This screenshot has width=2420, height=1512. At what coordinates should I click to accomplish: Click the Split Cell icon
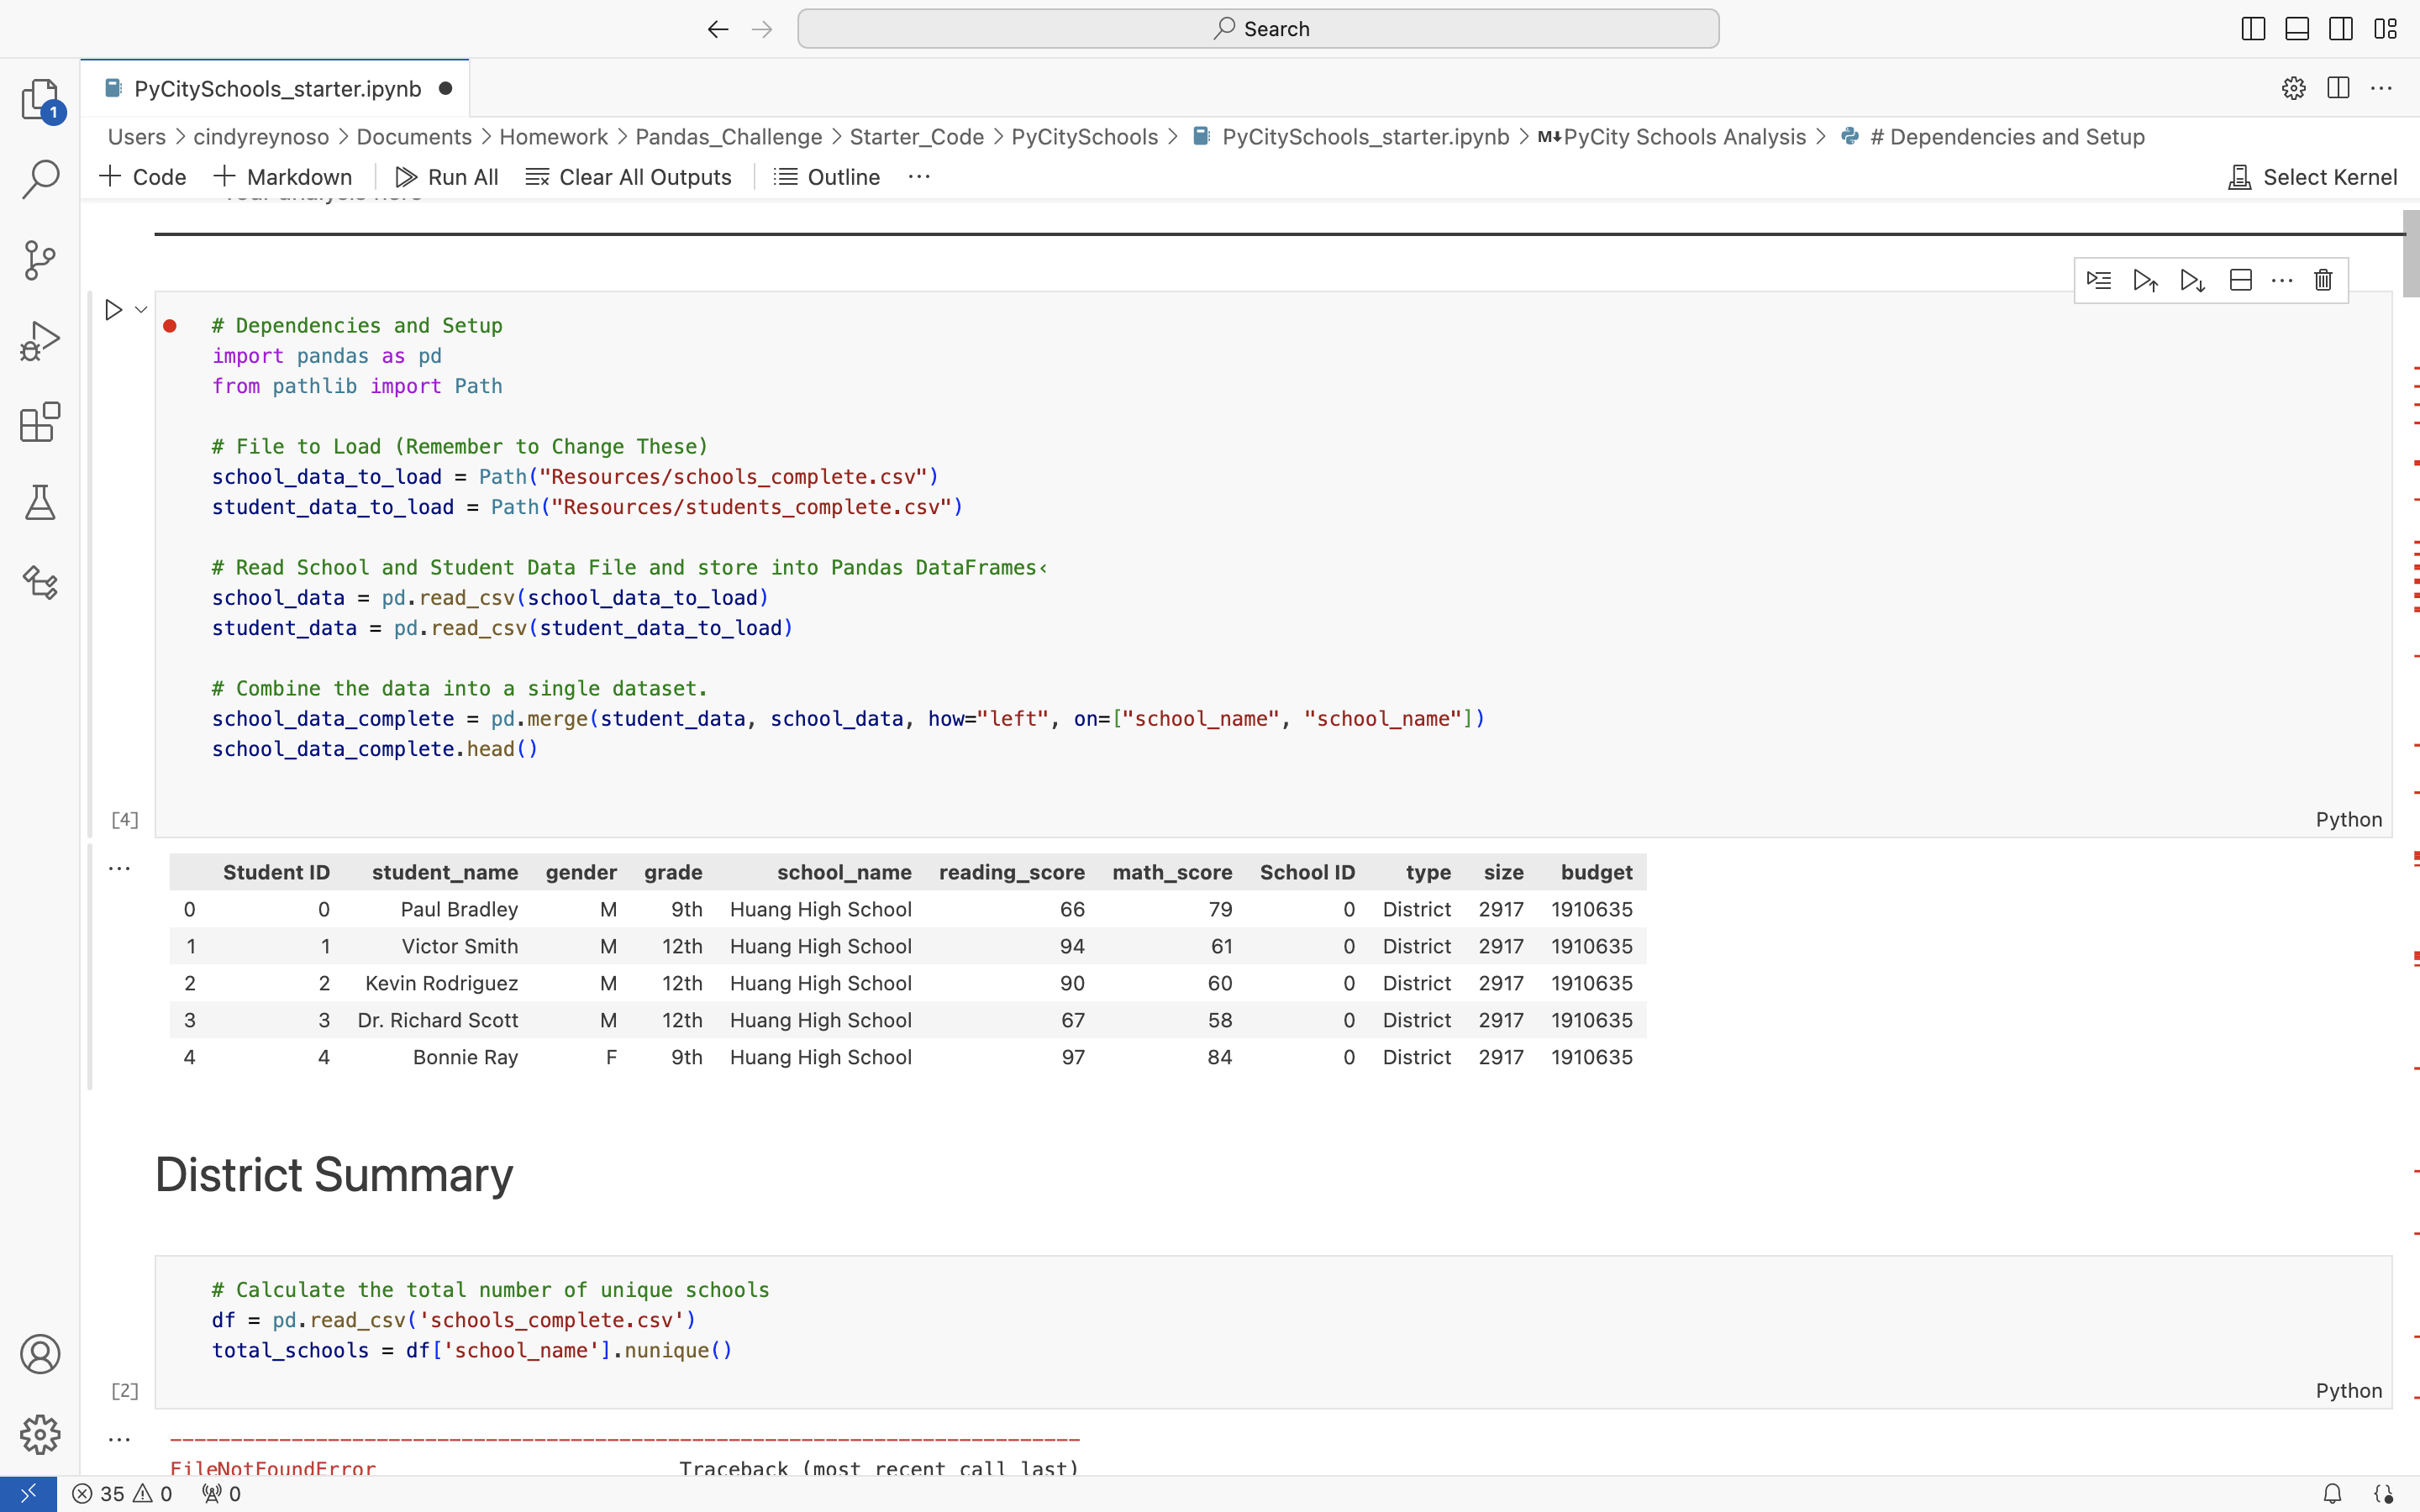click(2240, 280)
